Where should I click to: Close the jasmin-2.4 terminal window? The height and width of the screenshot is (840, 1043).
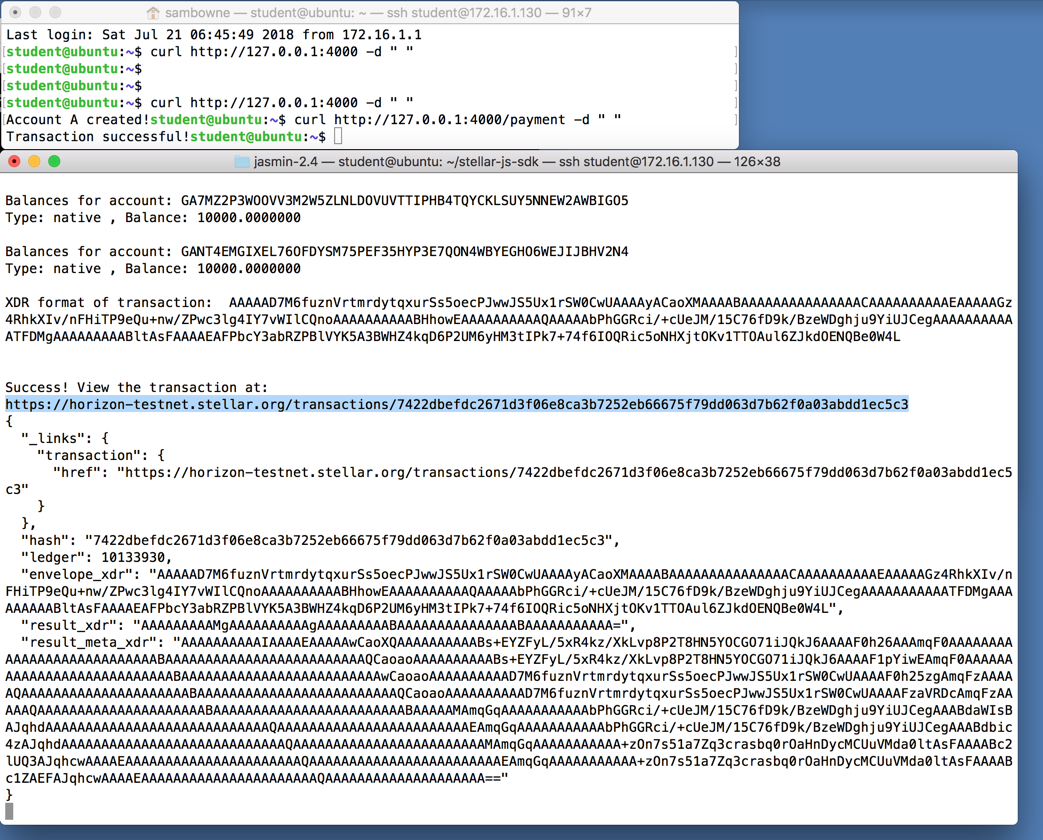tap(14, 162)
